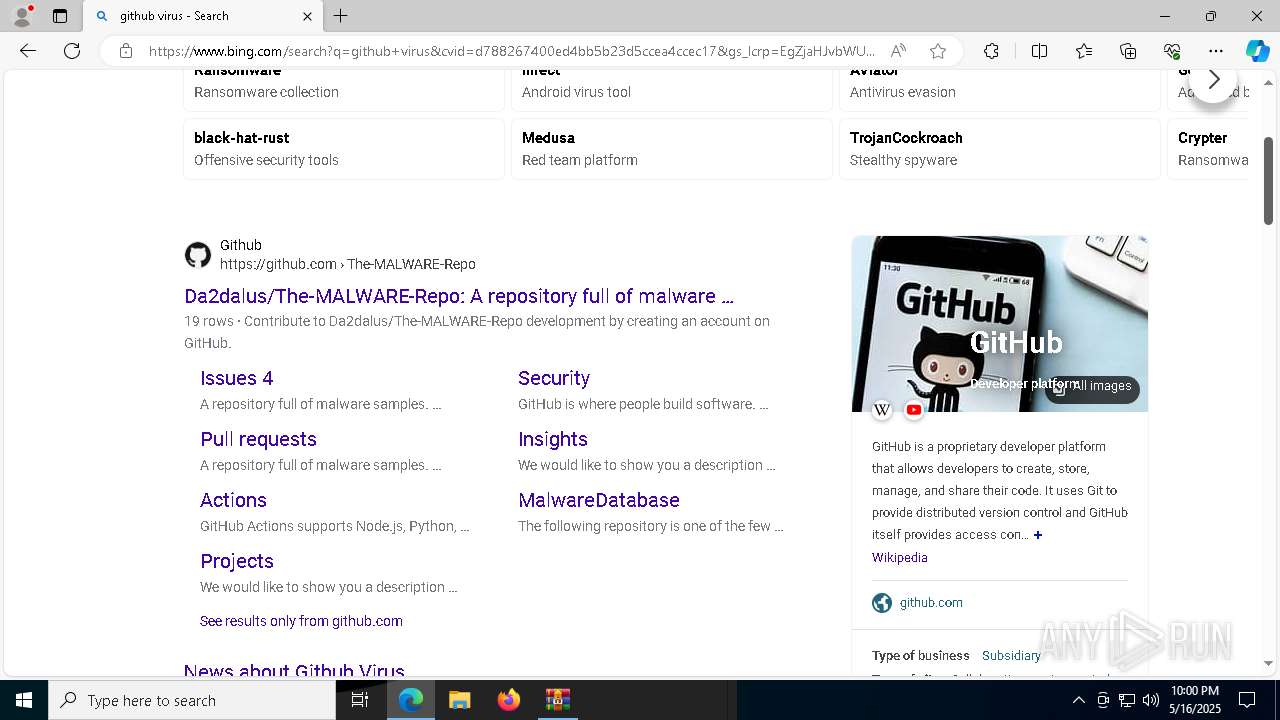Click the address bar URL field
The image size is (1280, 720).
[x=511, y=51]
